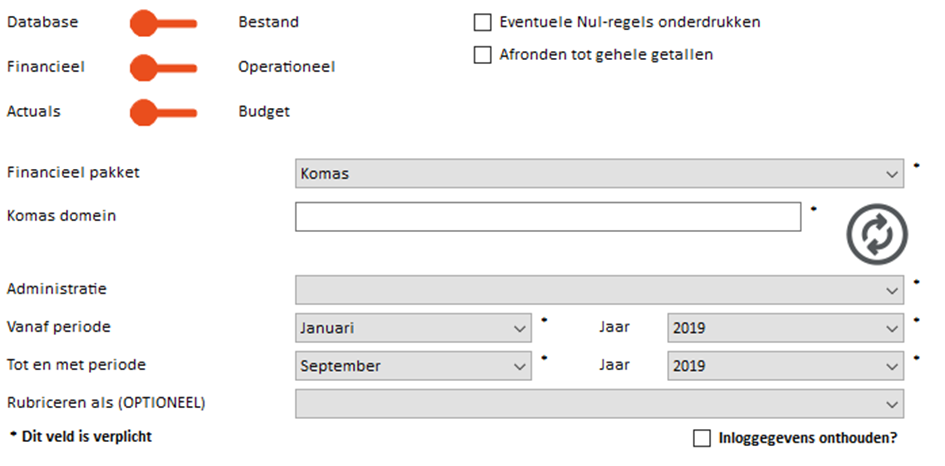Open the Vanaf periode month dropdown
Image resolution: width=945 pixels, height=466 pixels.
pos(413,328)
